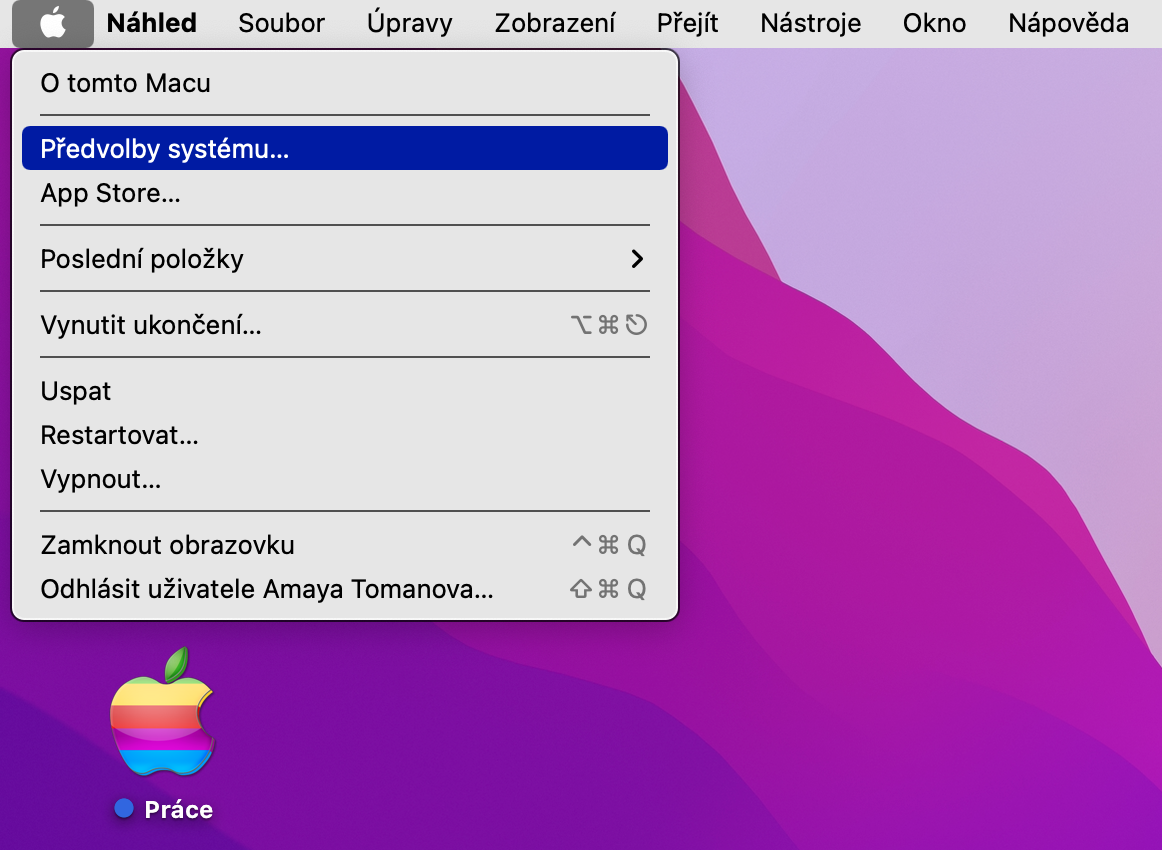Open the Úpravy menu
The image size is (1162, 850).
[x=410, y=24]
